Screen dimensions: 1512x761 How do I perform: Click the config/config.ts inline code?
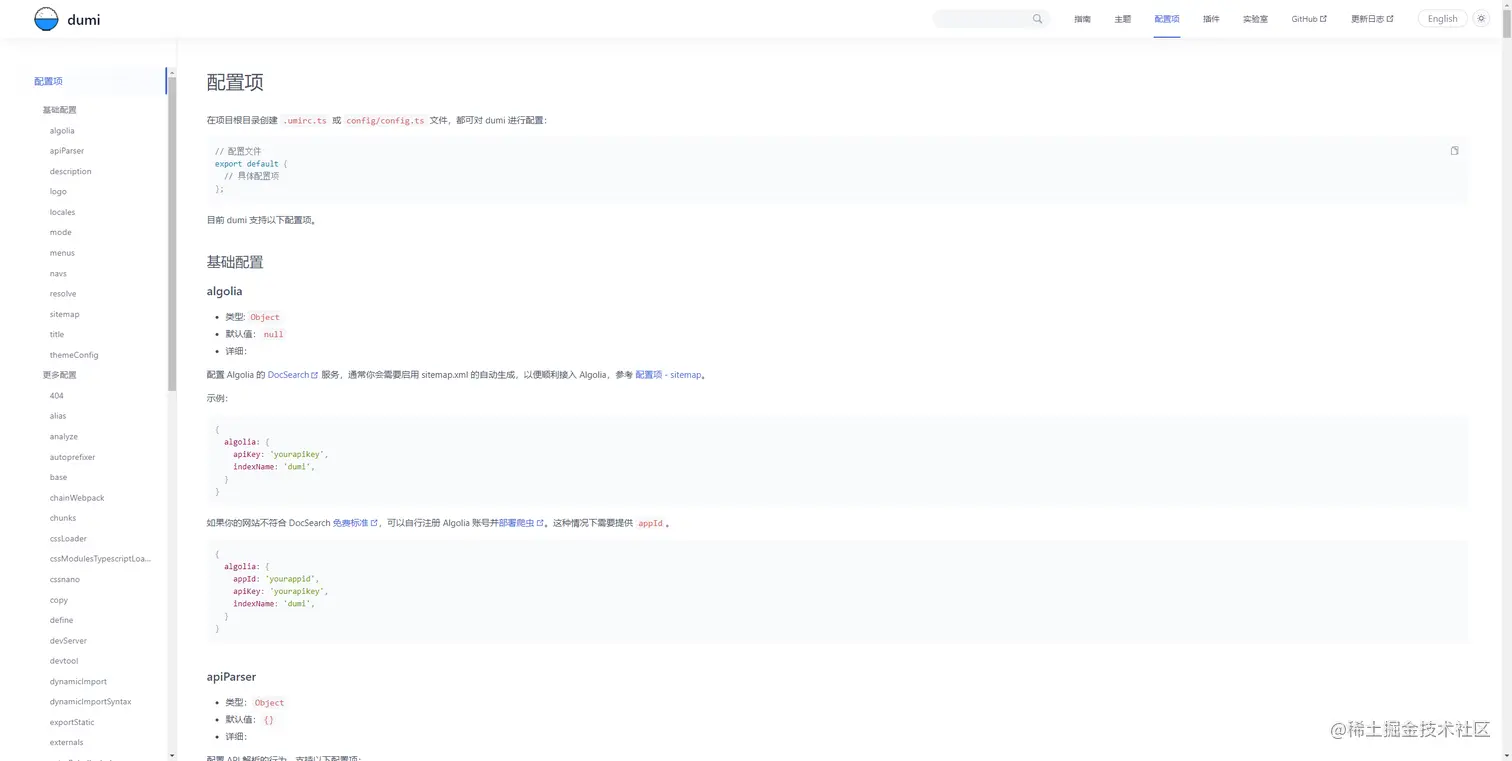(385, 121)
